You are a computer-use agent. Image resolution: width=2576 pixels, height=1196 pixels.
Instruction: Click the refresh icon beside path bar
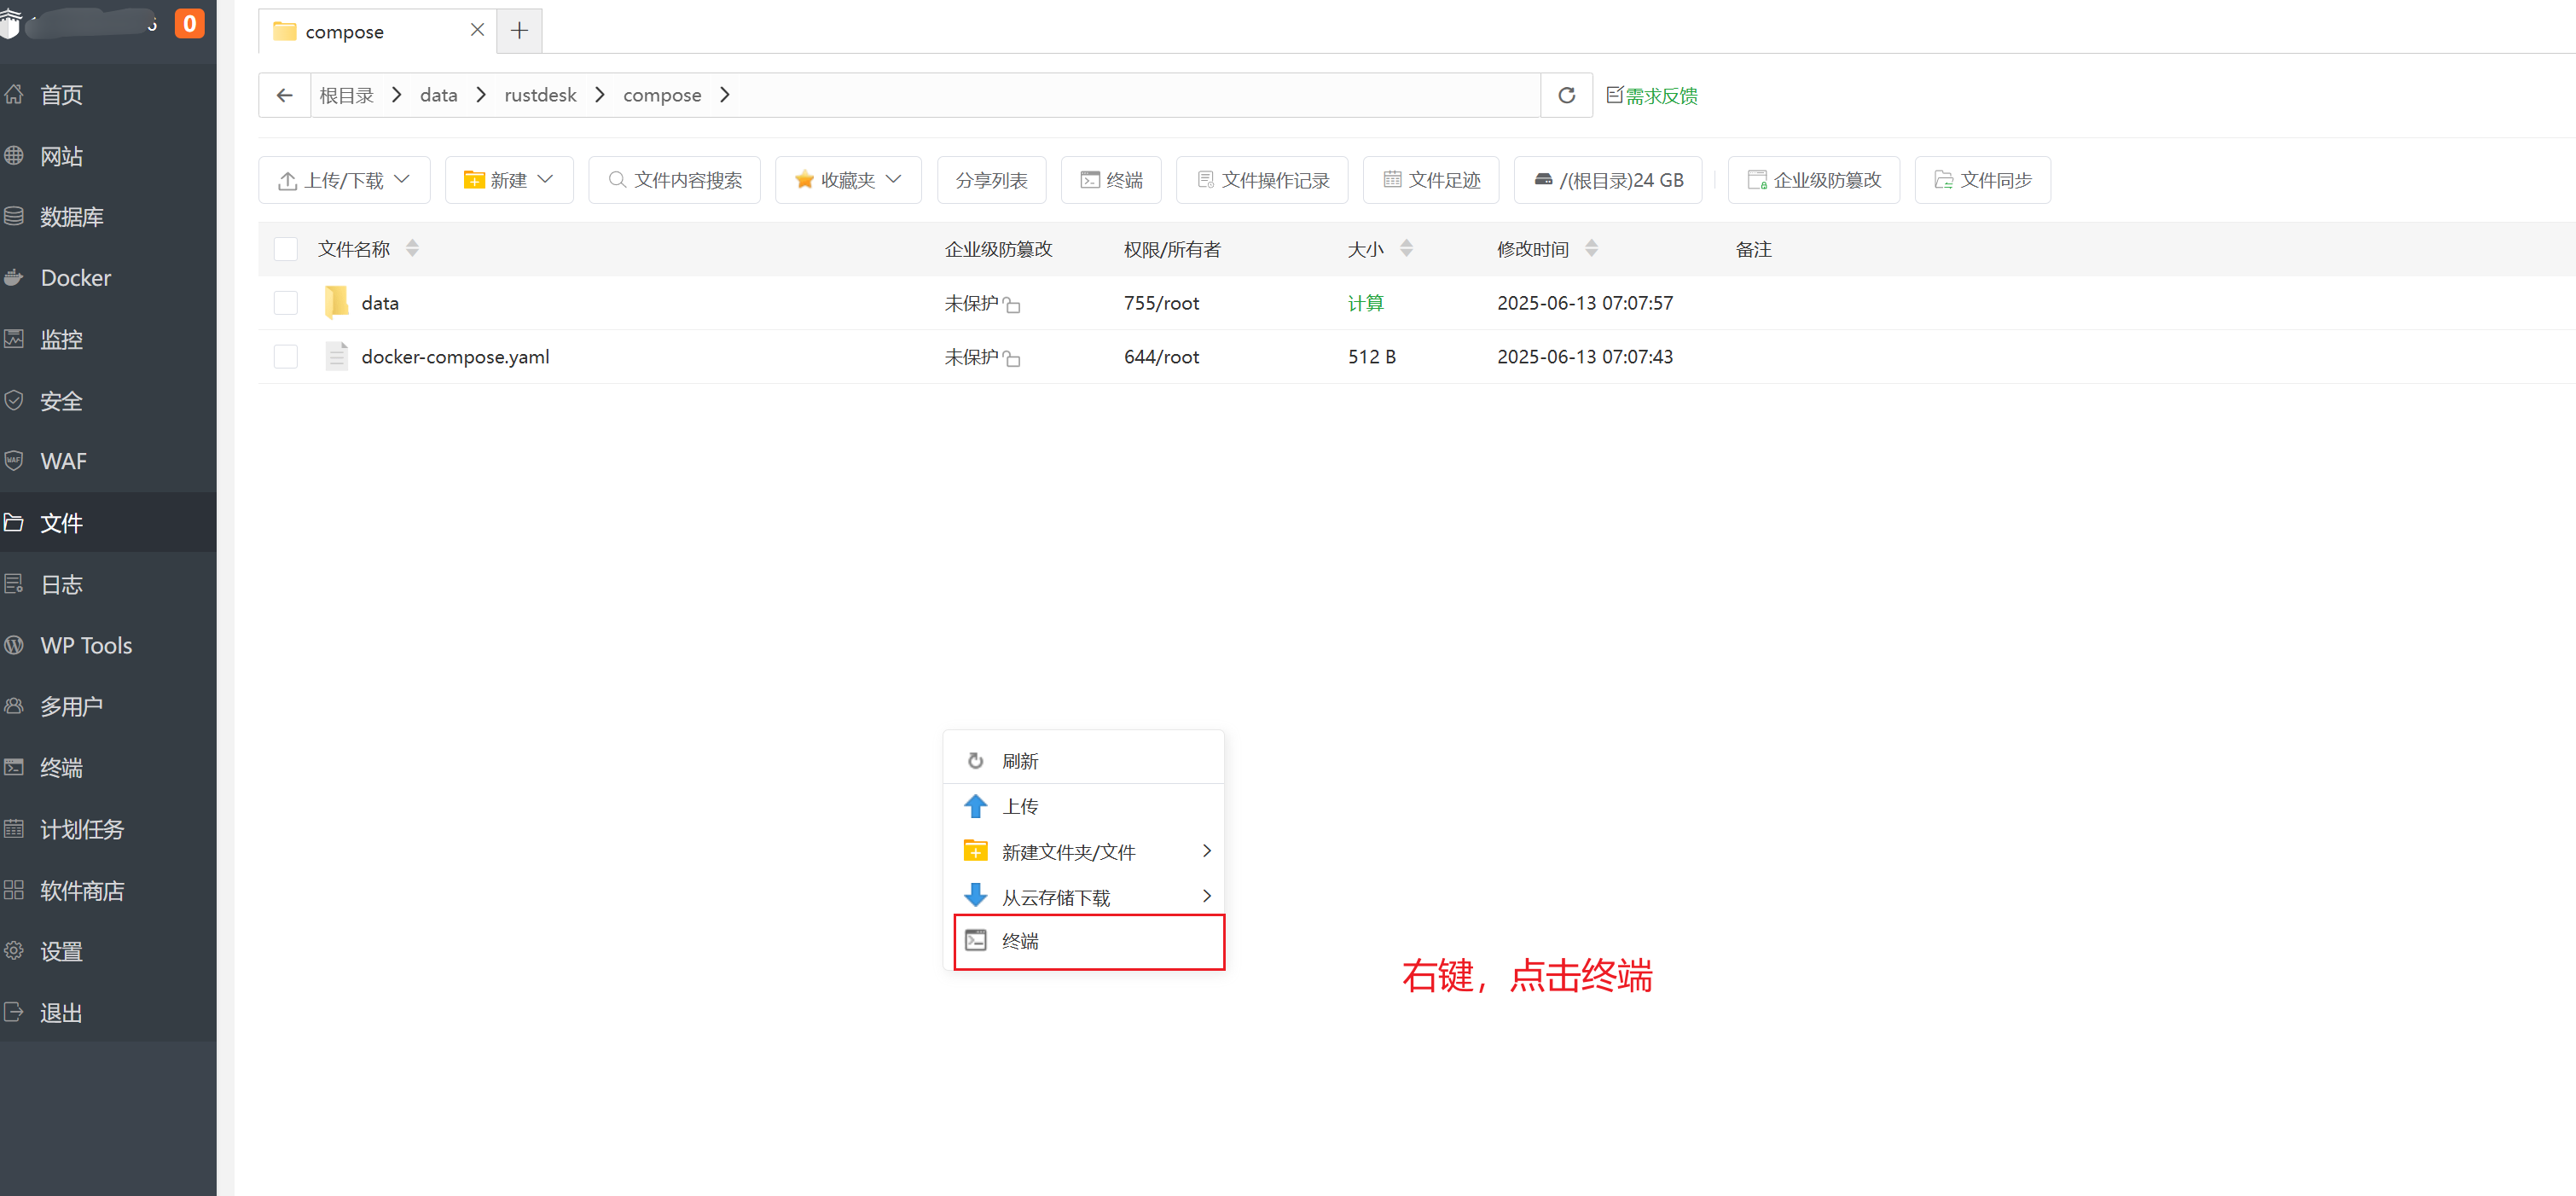pos(1566,95)
